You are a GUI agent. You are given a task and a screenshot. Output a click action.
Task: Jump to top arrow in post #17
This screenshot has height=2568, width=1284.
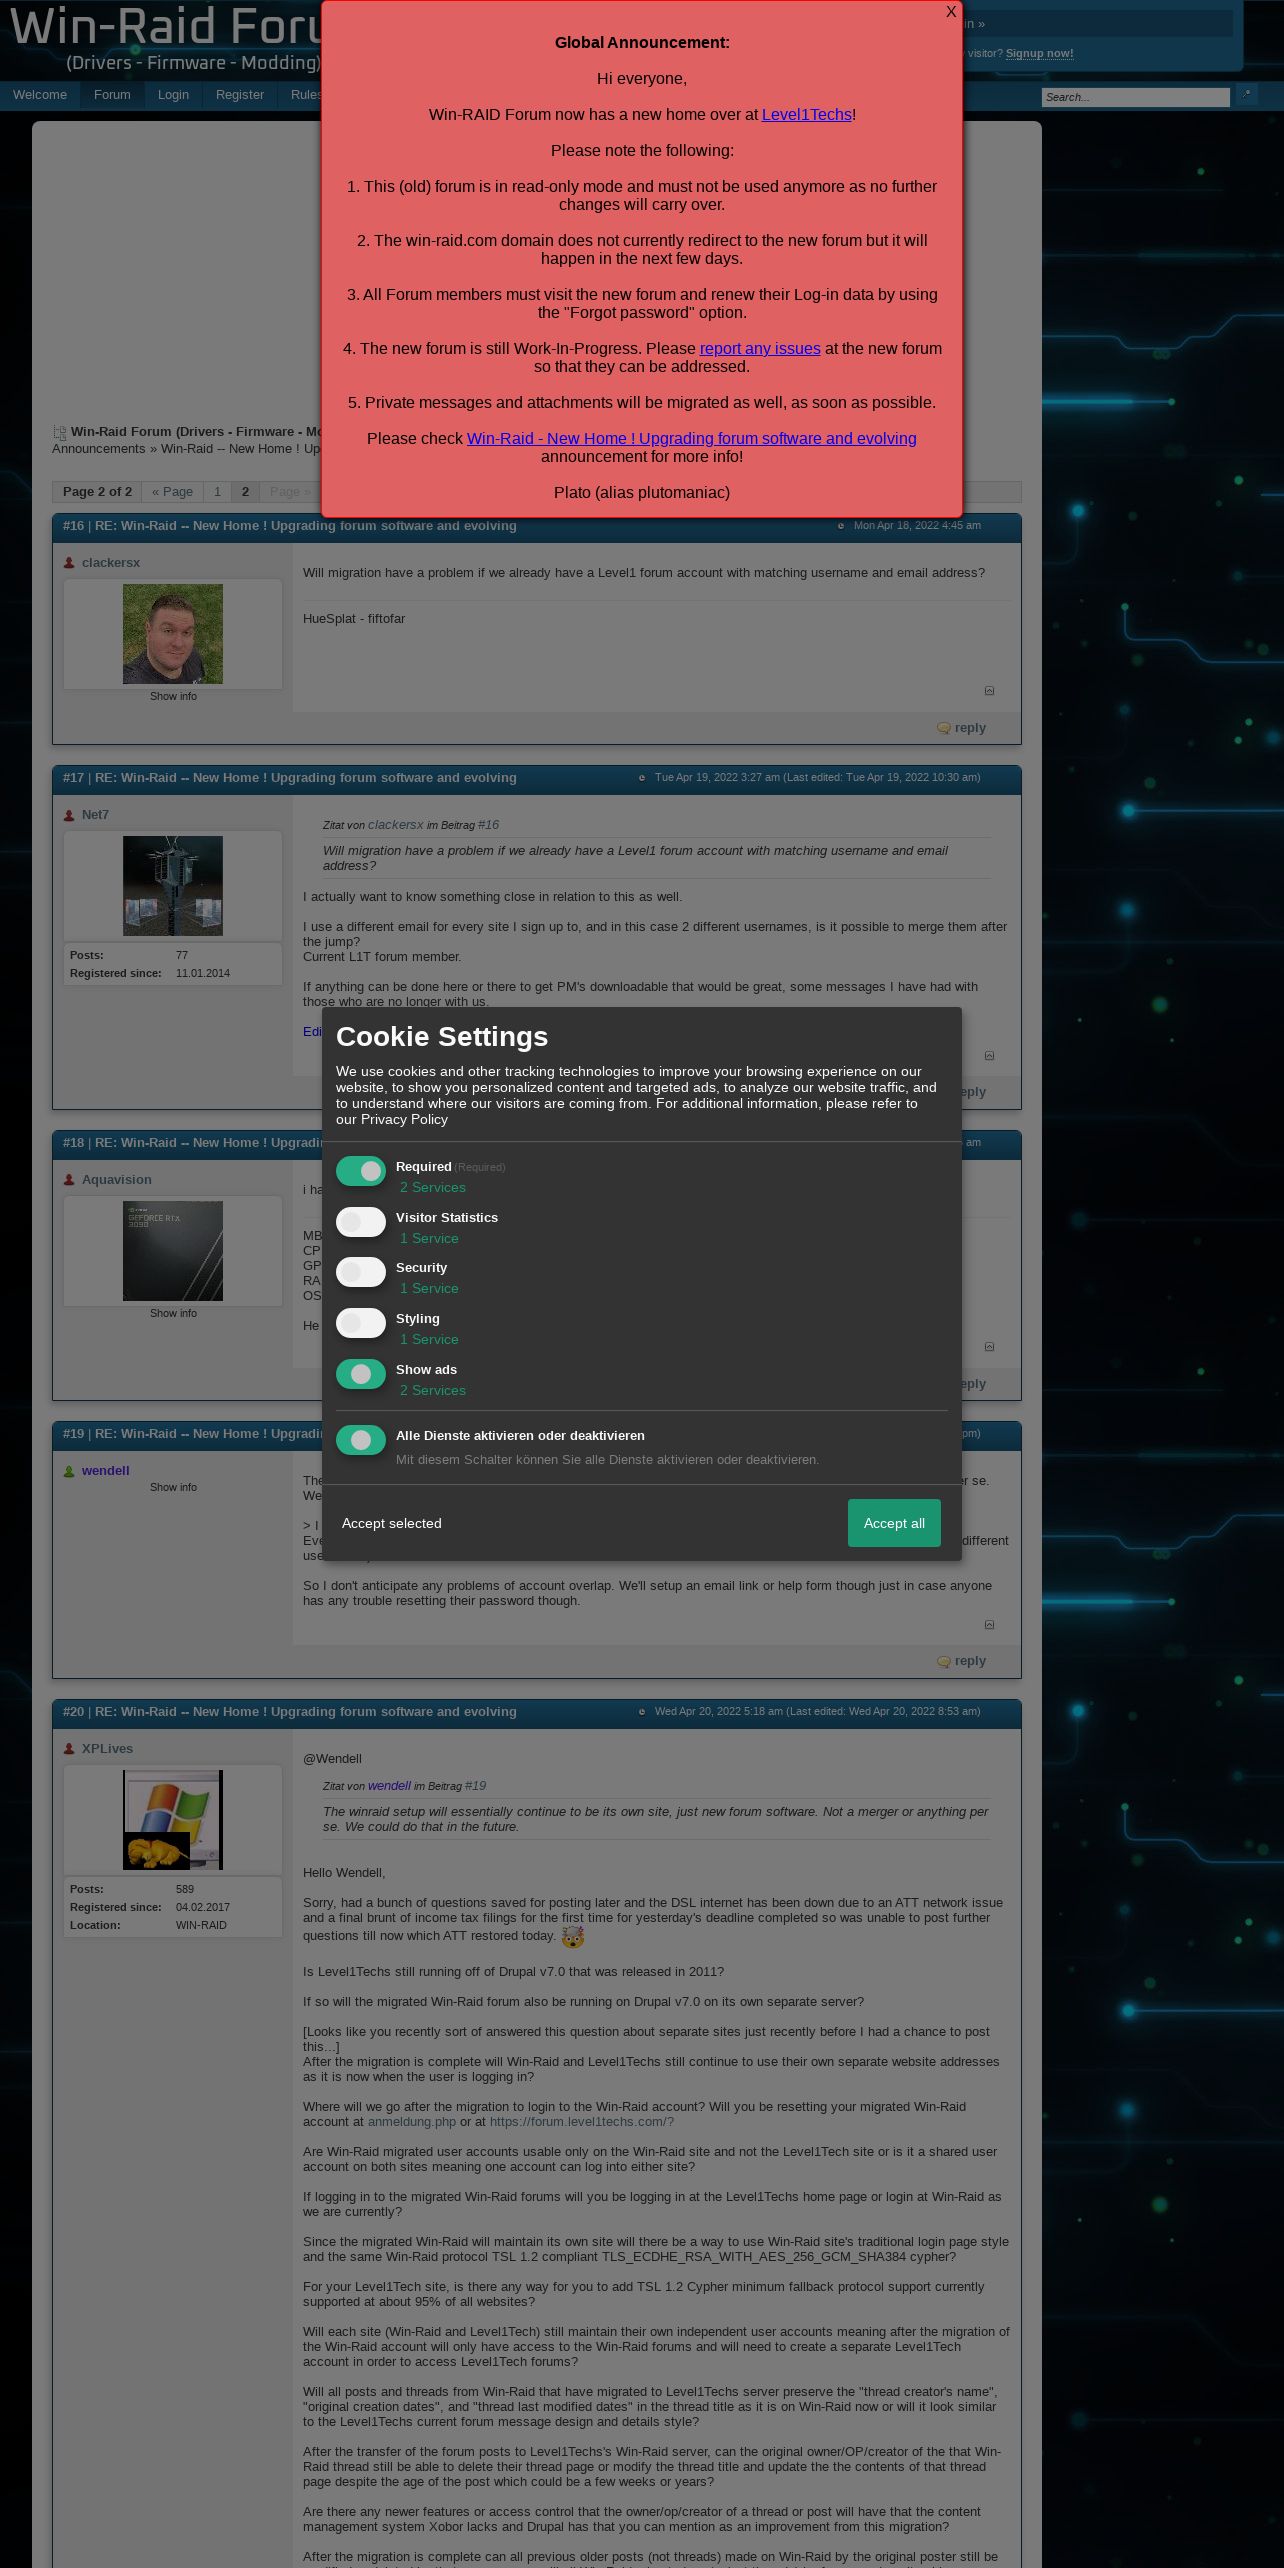pyautogui.click(x=989, y=1056)
